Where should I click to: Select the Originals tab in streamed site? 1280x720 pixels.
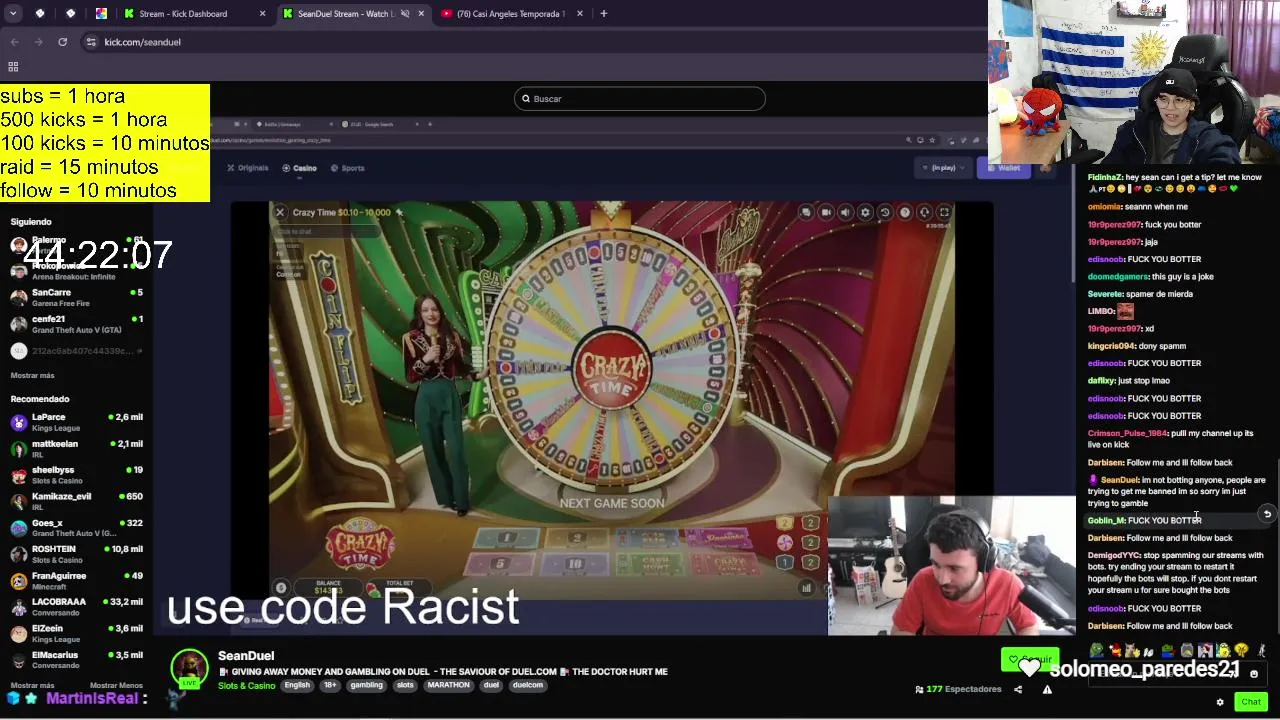pyautogui.click(x=247, y=168)
